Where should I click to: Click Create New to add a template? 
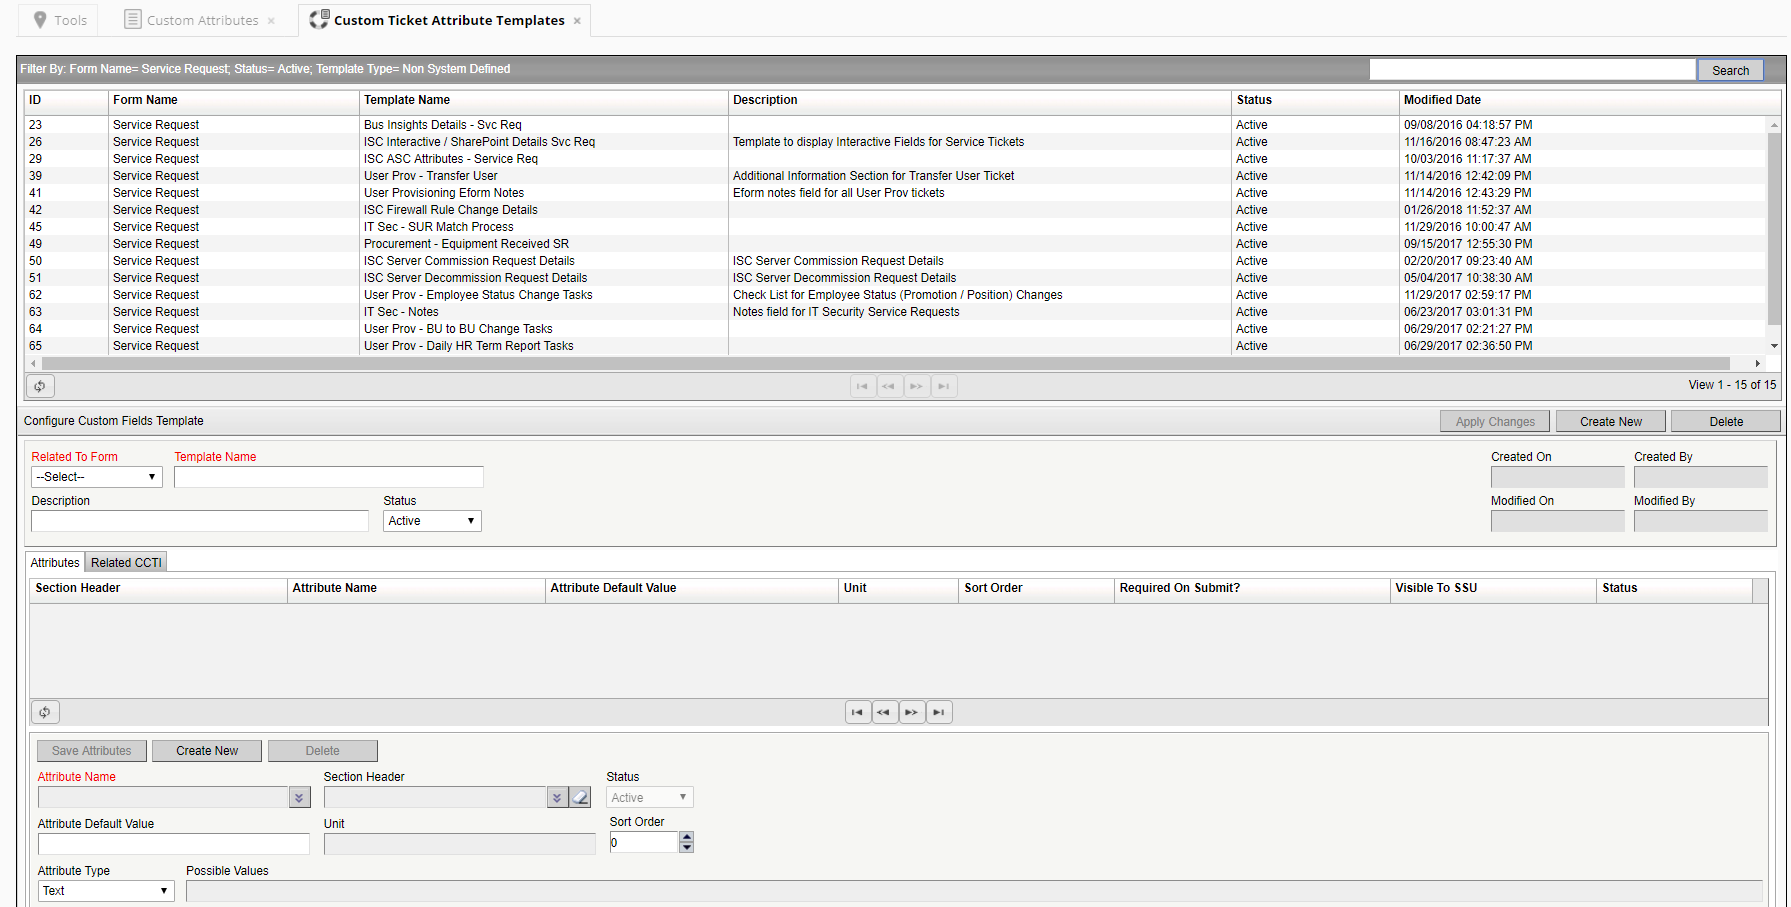tap(1610, 420)
